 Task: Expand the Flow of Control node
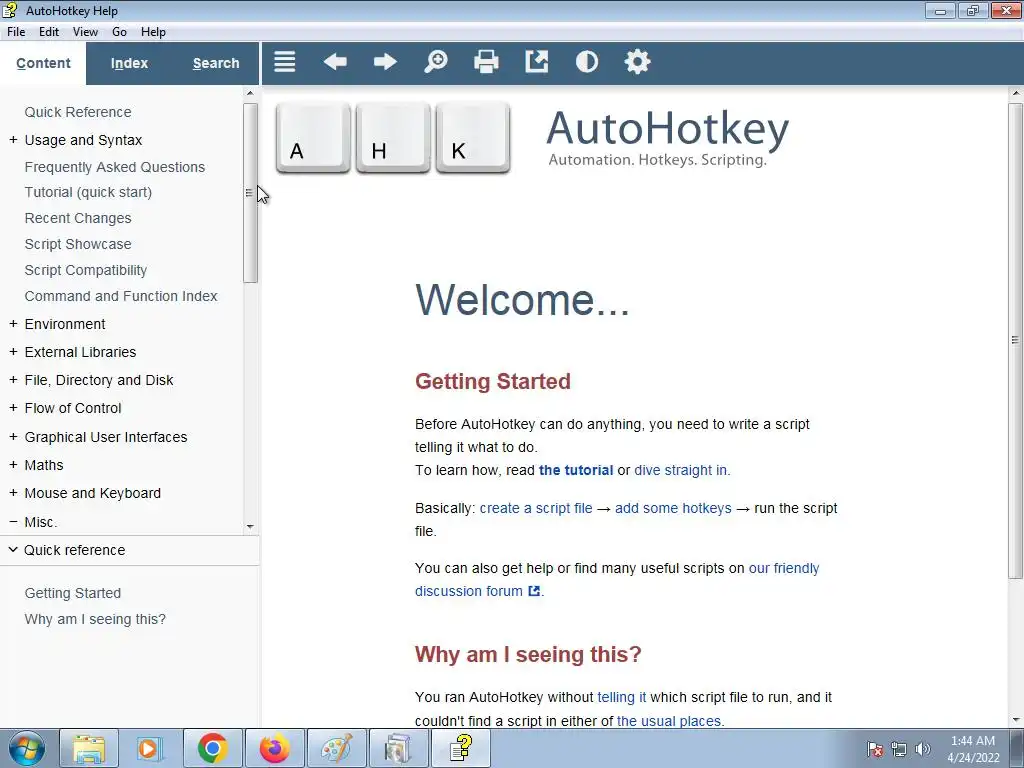[x=13, y=408]
